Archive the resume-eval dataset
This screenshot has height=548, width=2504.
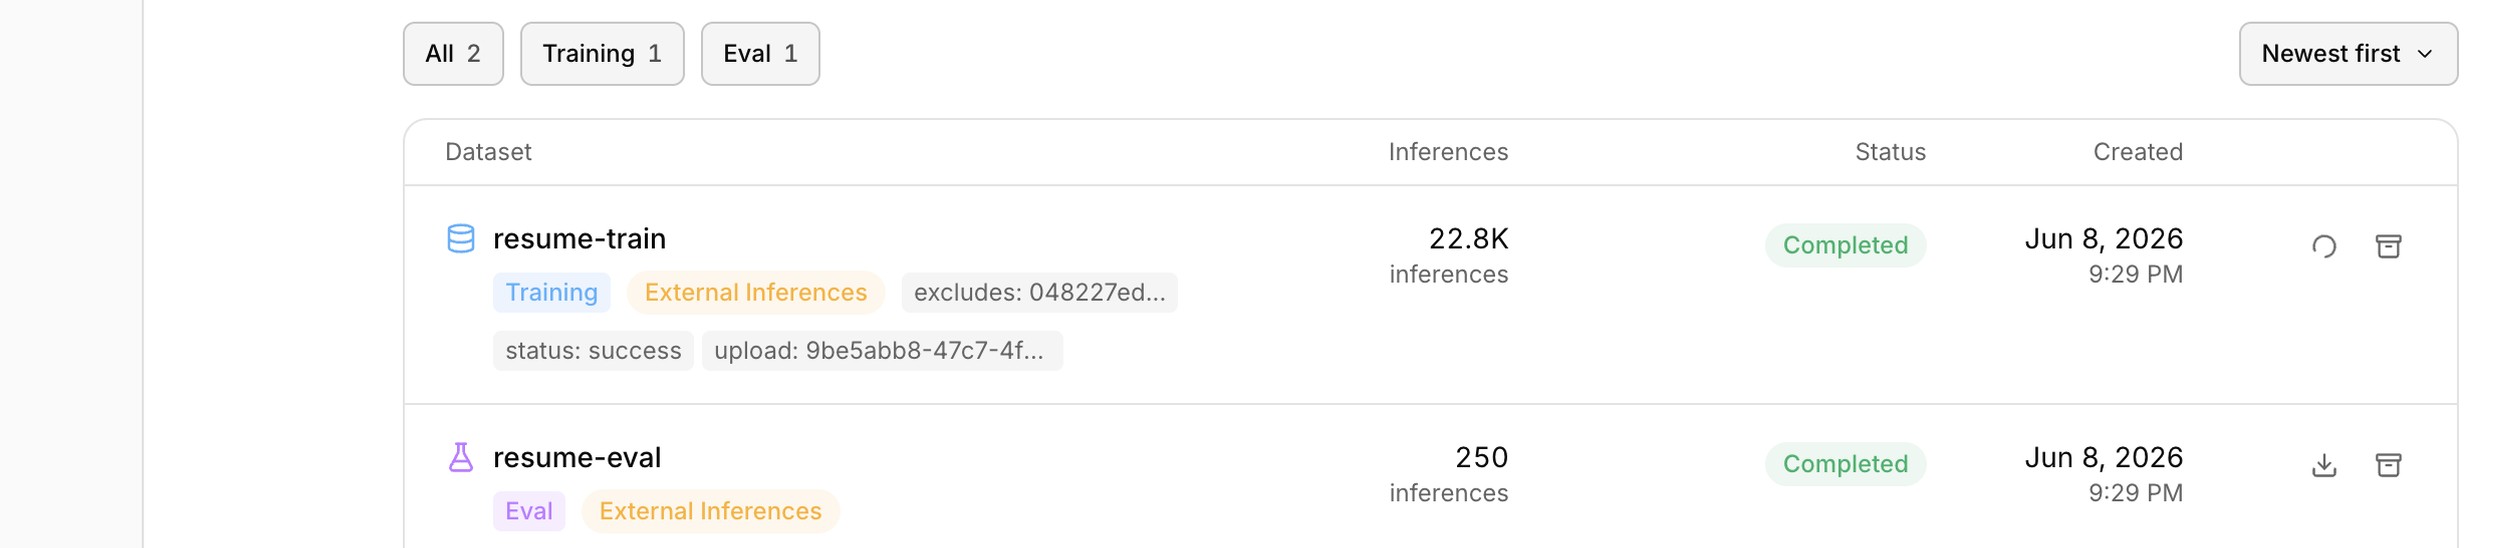click(x=2388, y=465)
